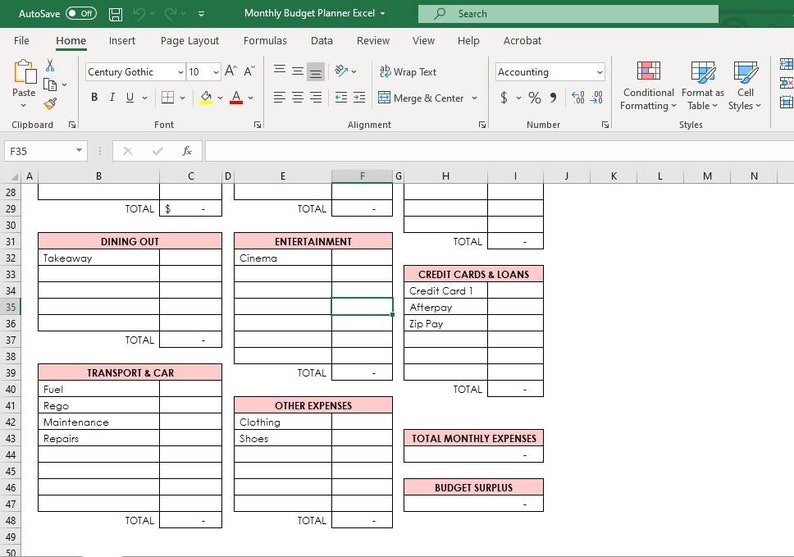Click Increase Indent icon
794x557 pixels.
(x=360, y=97)
